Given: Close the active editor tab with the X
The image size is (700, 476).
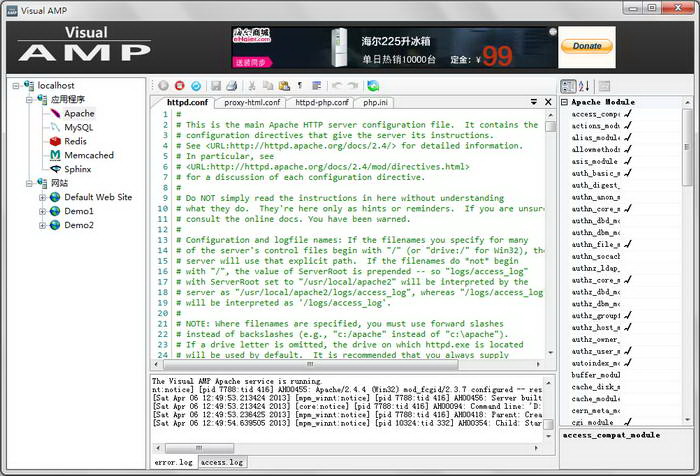Looking at the screenshot, I should coord(548,102).
